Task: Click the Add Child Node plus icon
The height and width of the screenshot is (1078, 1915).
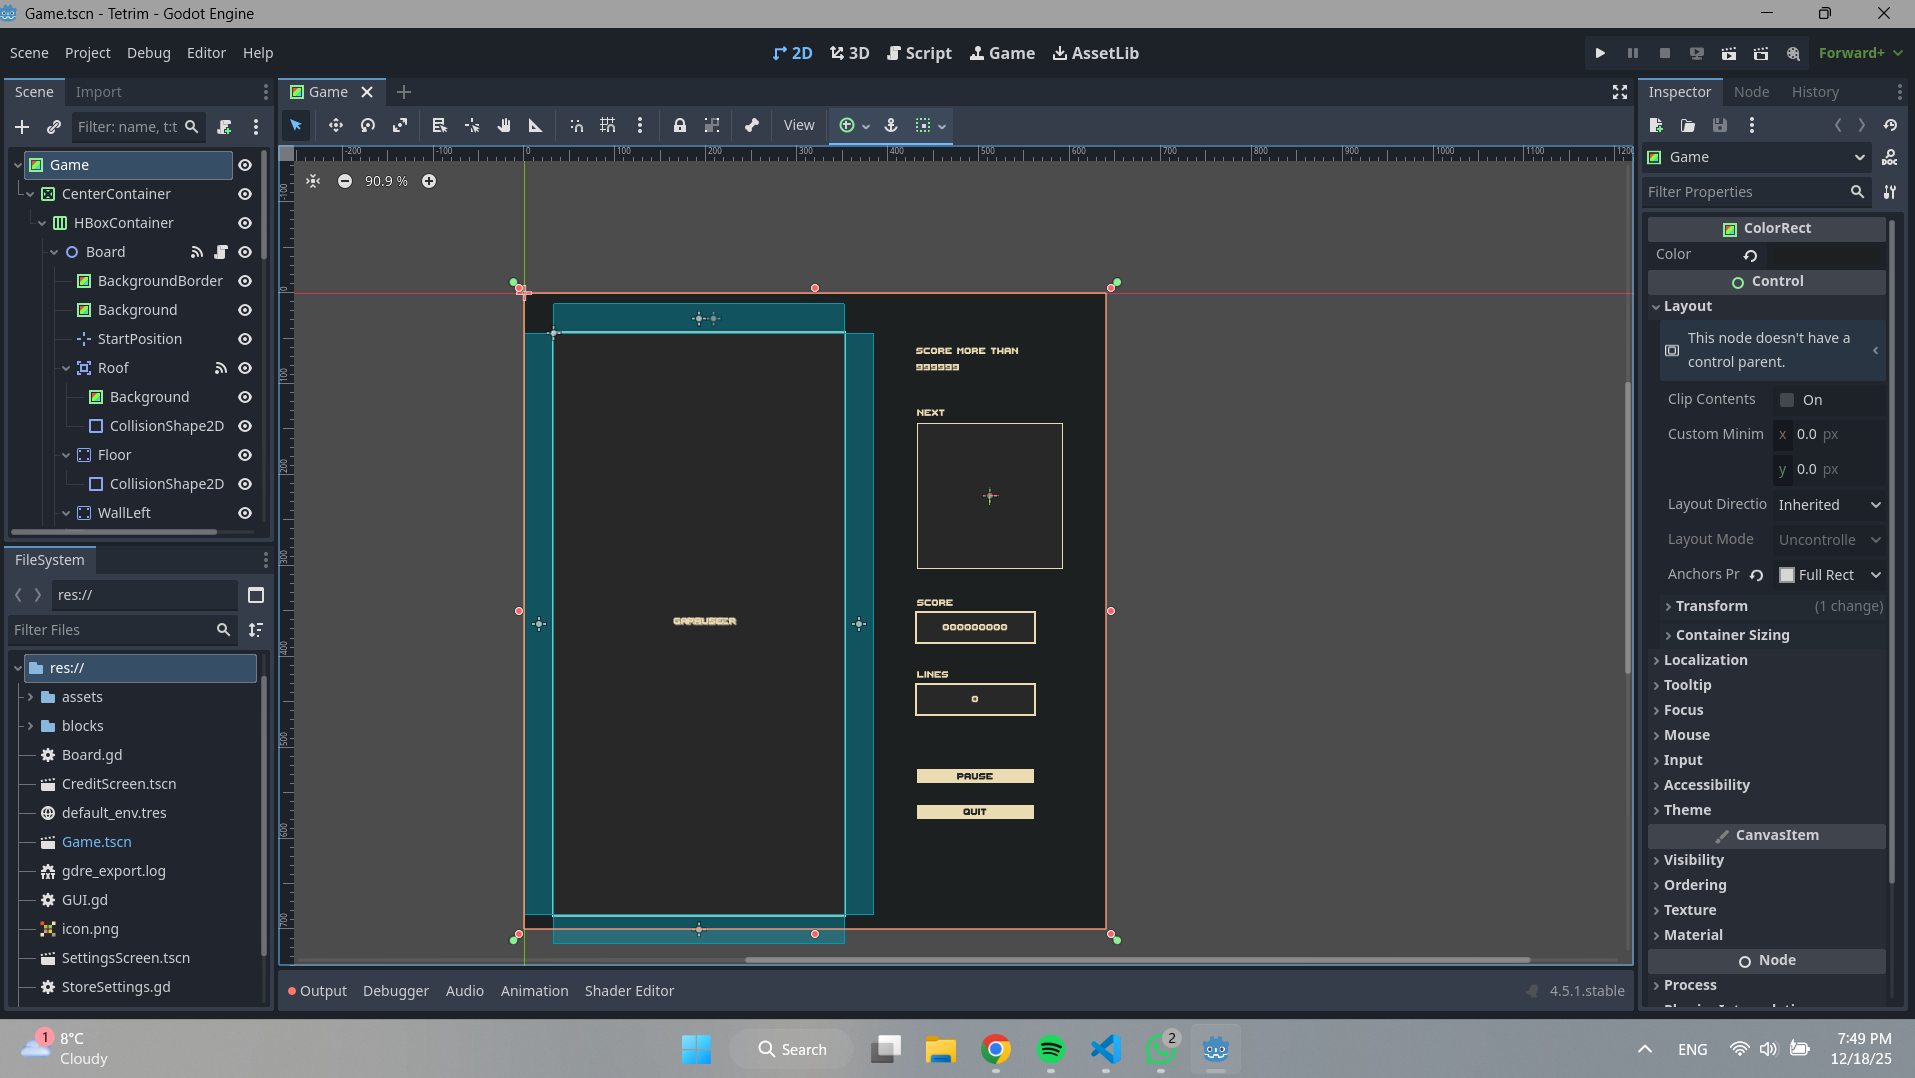Action: pyautogui.click(x=22, y=127)
